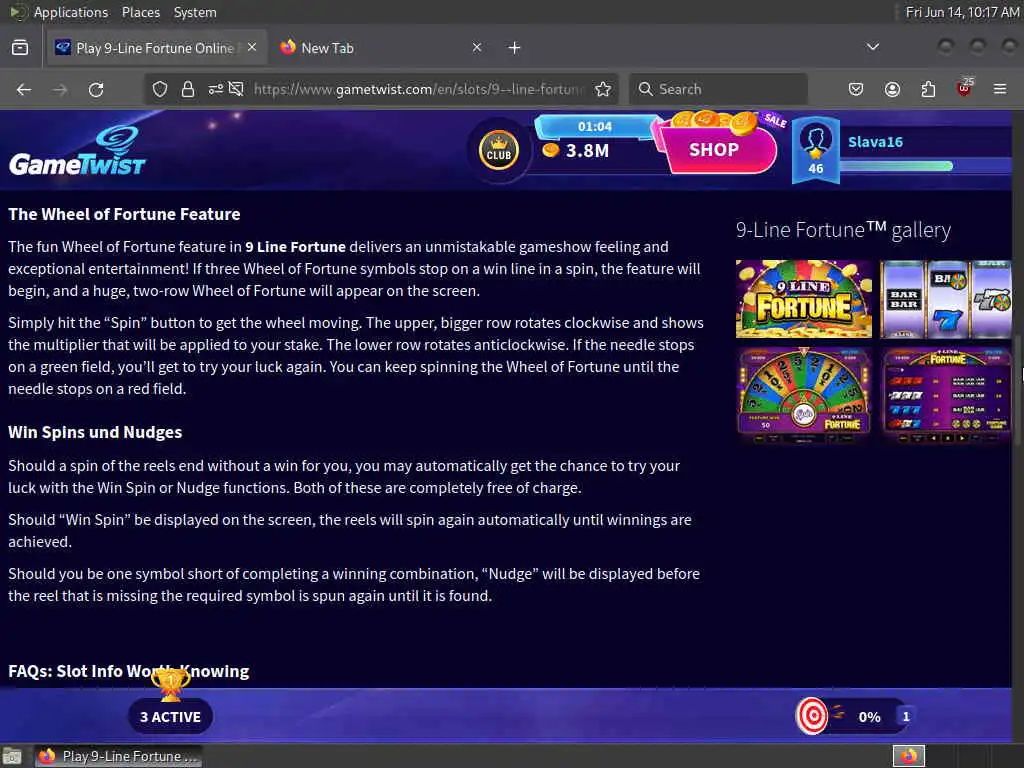Open the Firefox hamburger menu
The image size is (1024, 768).
tap(1000, 89)
